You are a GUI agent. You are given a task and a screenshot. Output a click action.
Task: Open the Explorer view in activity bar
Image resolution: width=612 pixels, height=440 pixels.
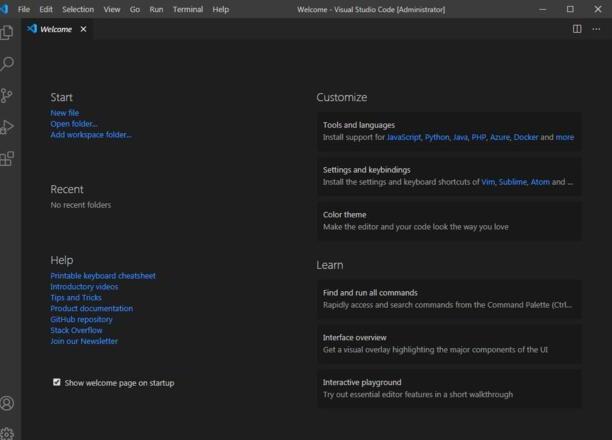(x=7, y=32)
